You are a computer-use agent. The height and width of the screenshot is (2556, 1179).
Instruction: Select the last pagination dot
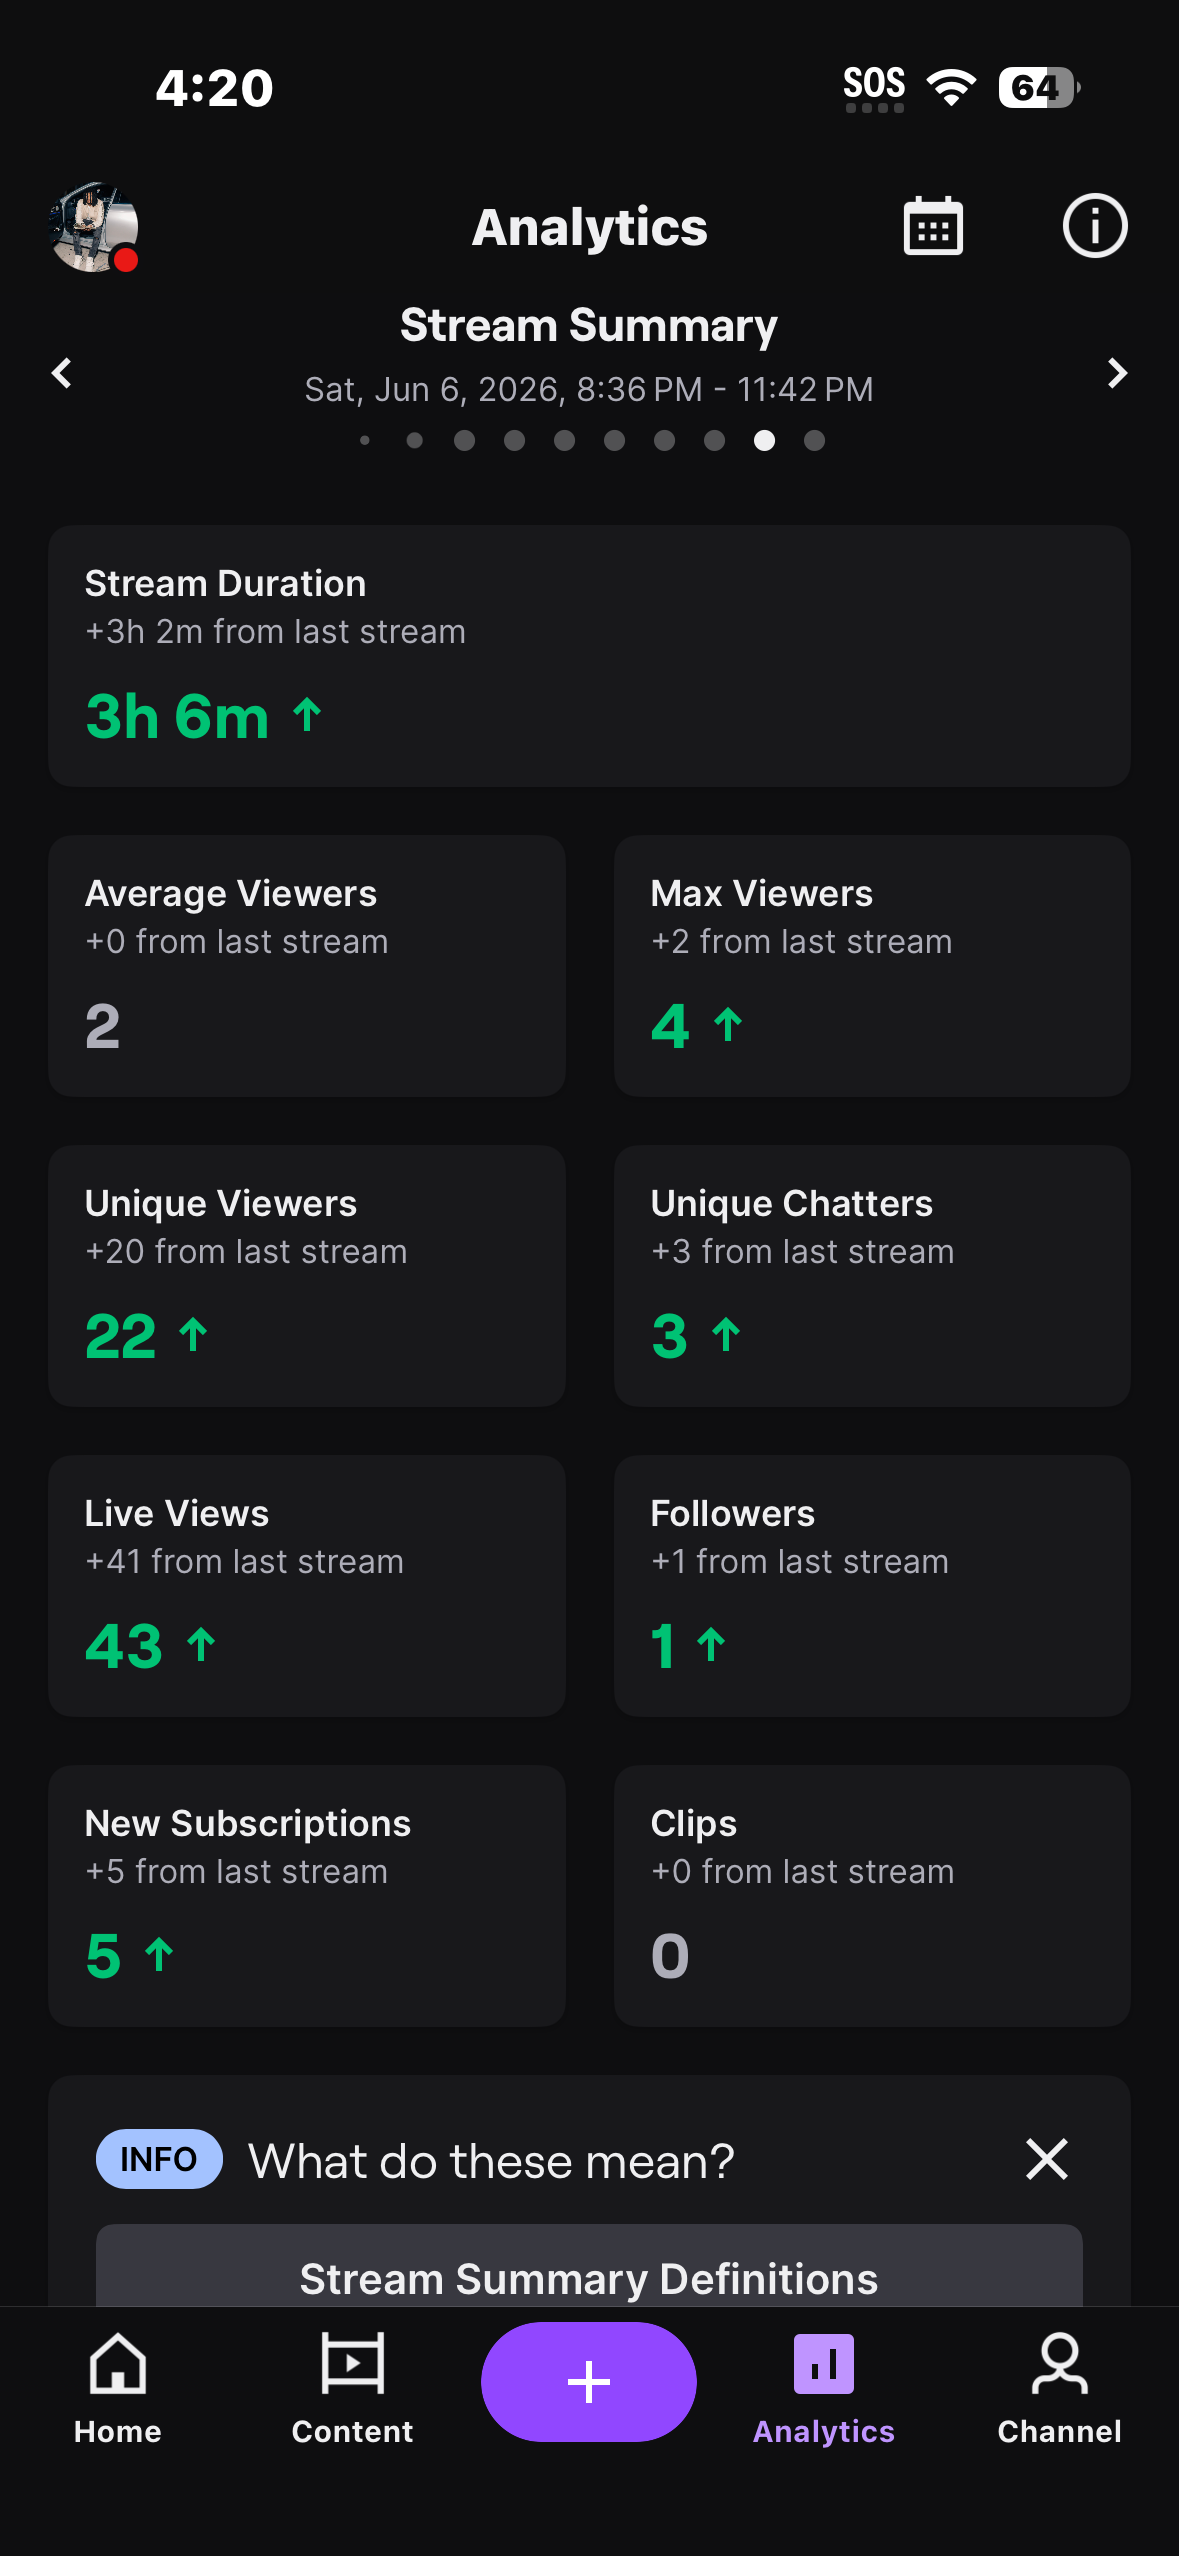pos(814,440)
